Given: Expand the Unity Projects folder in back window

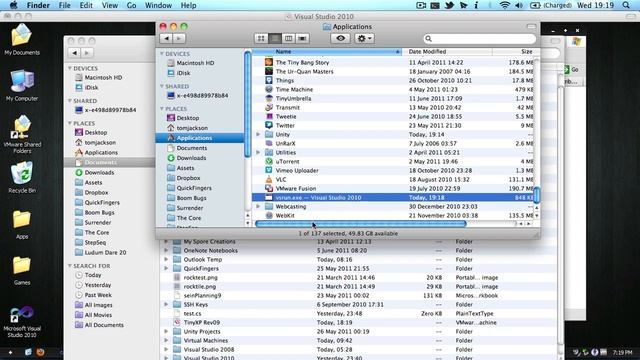Looking at the screenshot, I should point(166,331).
